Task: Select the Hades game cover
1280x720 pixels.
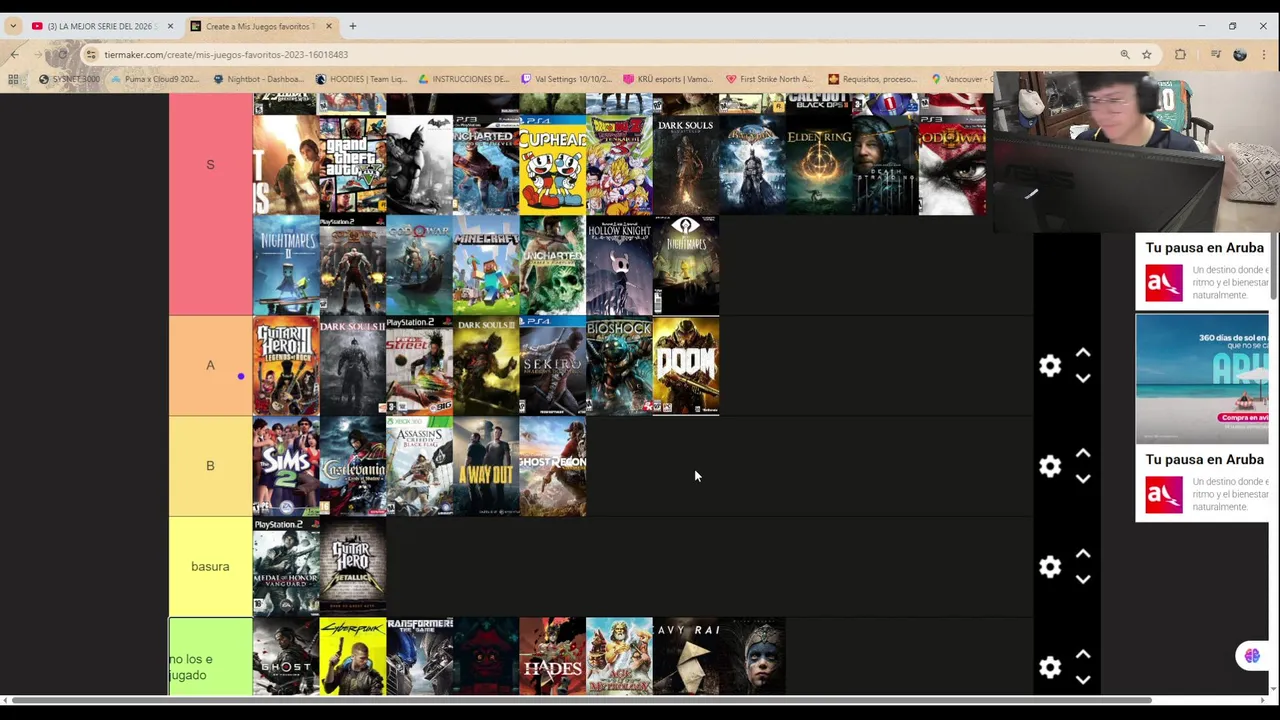Action: tap(552, 656)
